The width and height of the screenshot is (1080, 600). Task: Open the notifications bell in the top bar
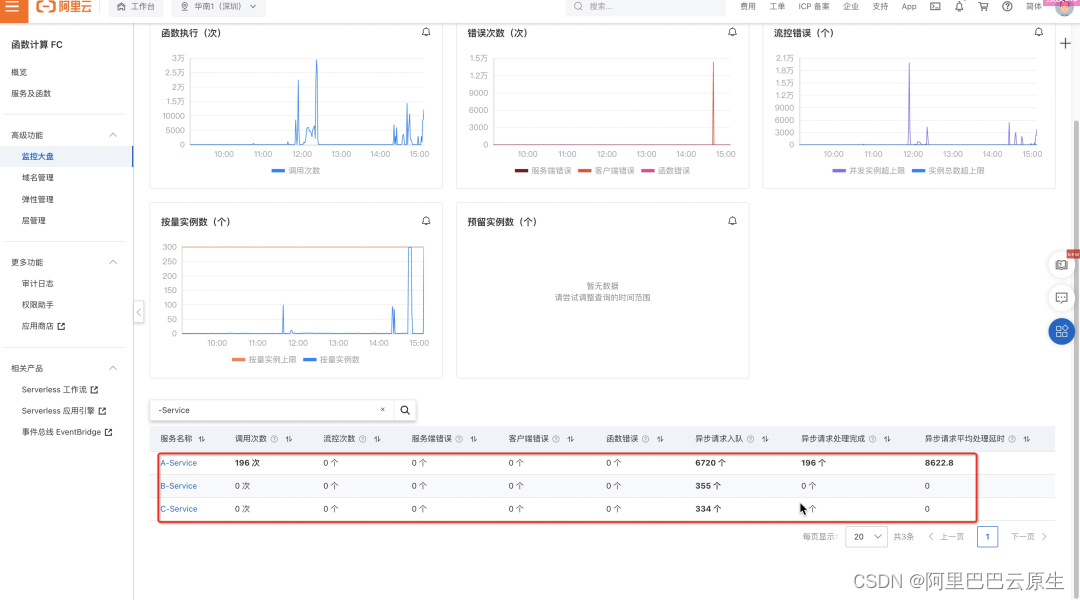(959, 7)
